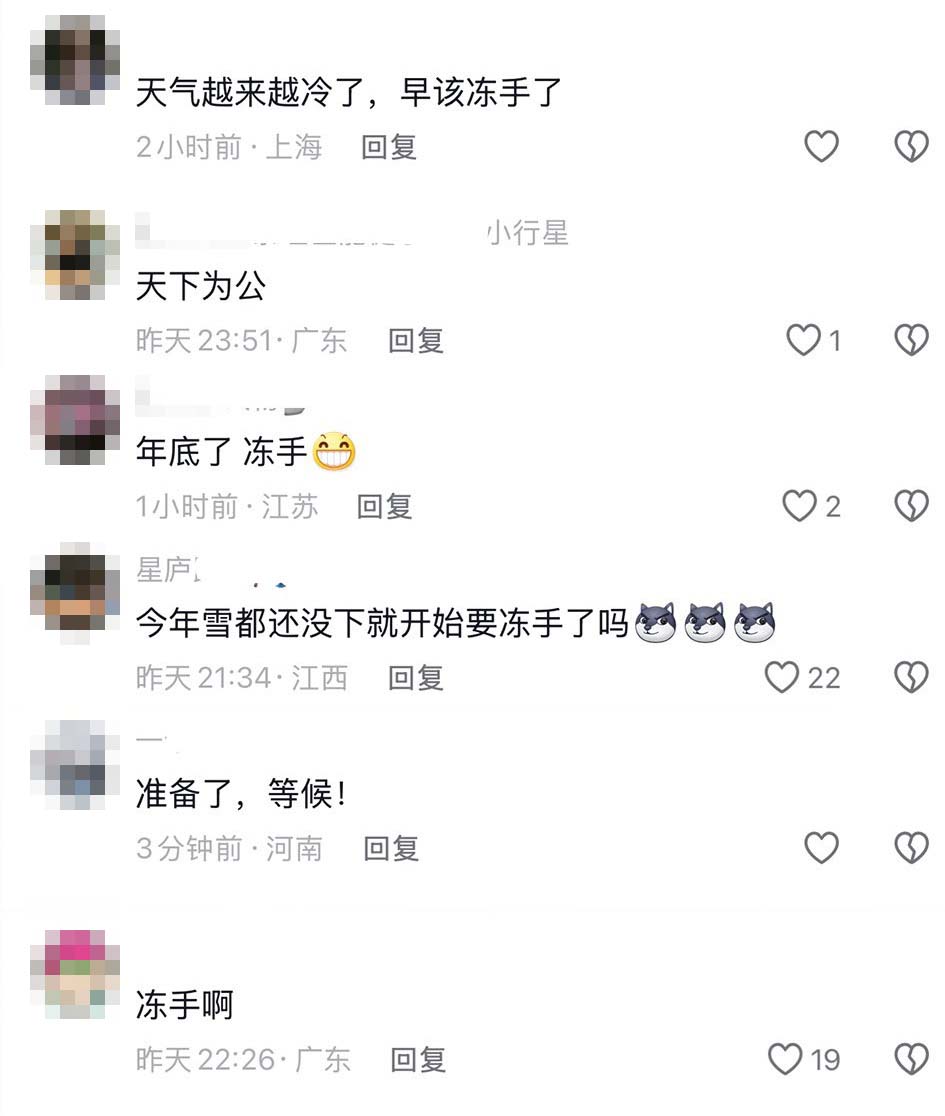945x1116 pixels.
Task: Reply to the 冻手啊 Guangdong comment
Action: [x=418, y=1060]
